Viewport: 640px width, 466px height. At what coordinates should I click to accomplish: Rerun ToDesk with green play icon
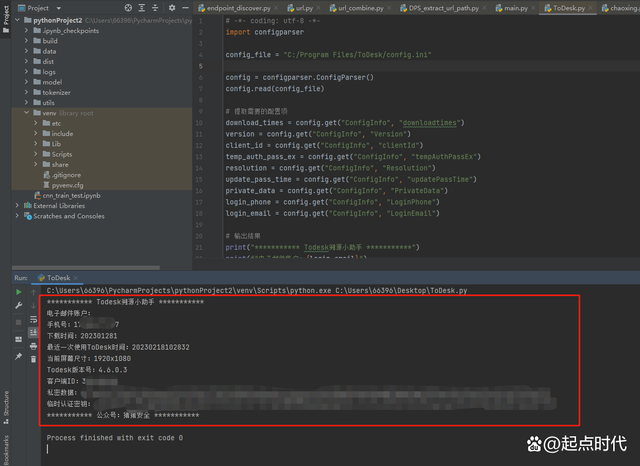click(x=18, y=292)
